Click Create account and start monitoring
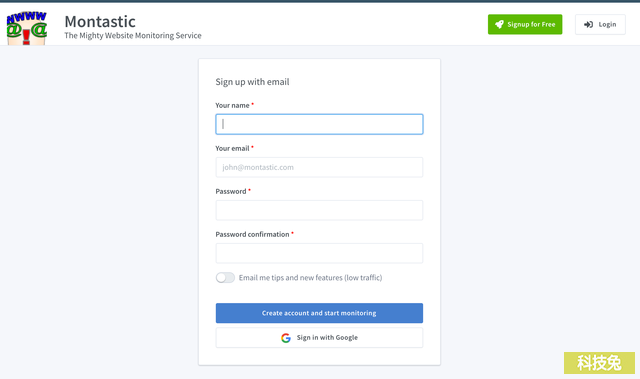Viewport: 640px width, 379px height. pos(319,313)
